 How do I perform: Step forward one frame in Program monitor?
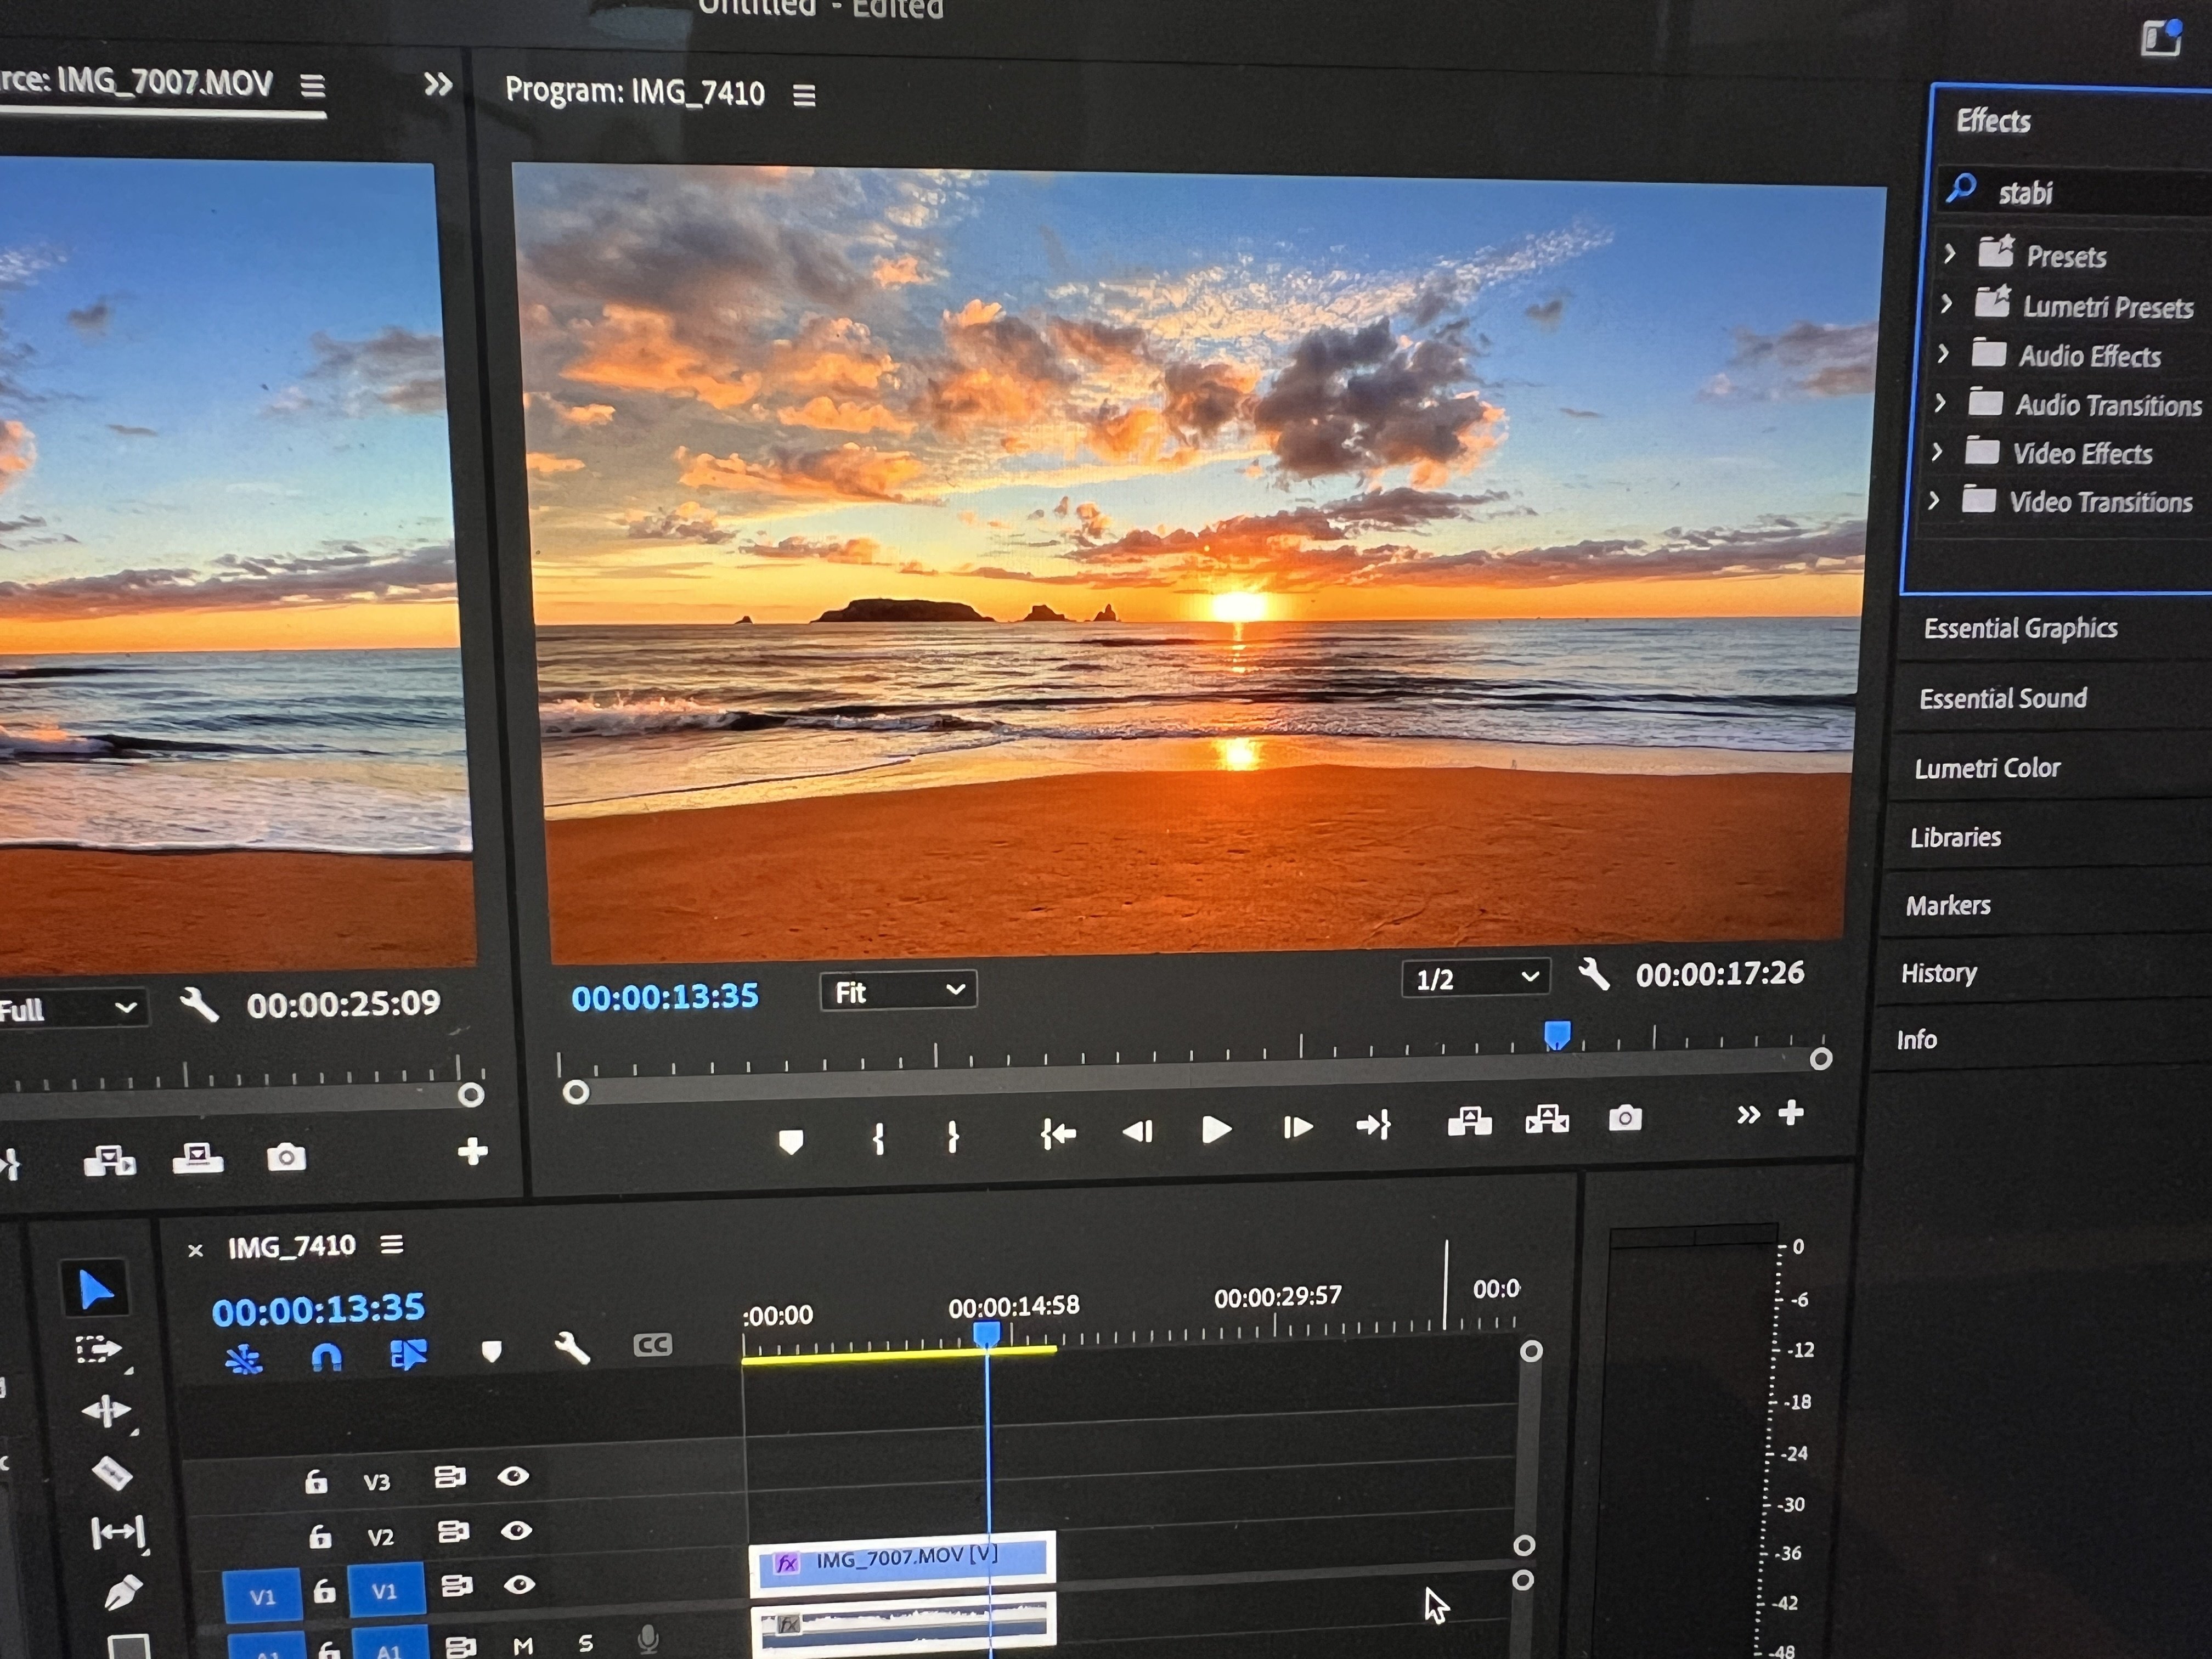pos(1297,1127)
